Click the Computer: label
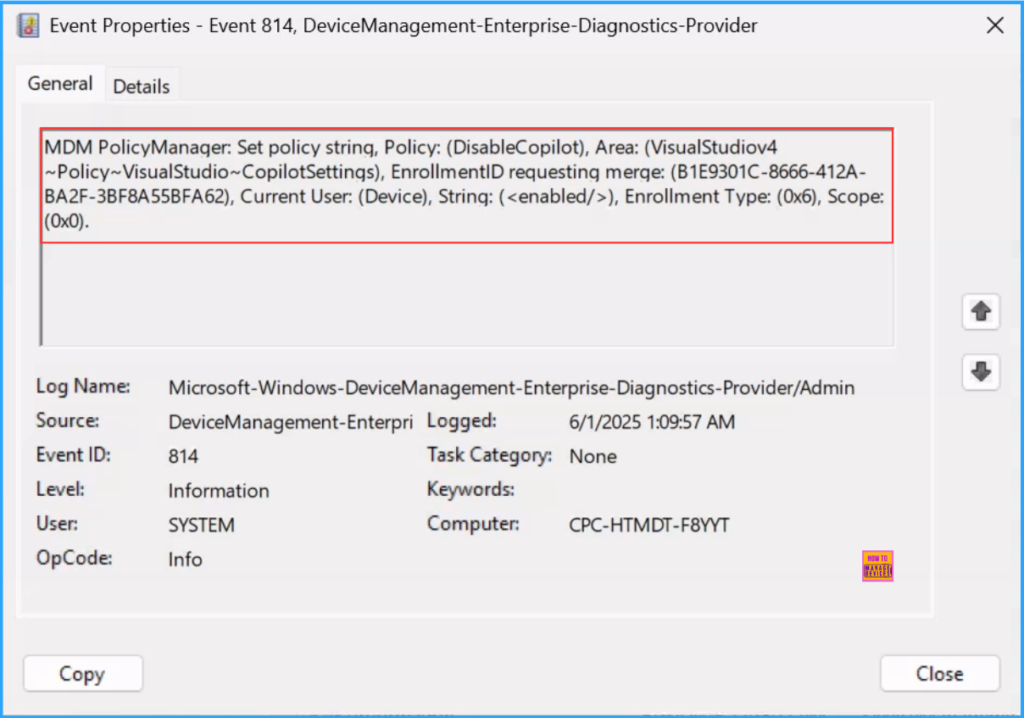The width and height of the screenshot is (1024, 718). pos(473,523)
